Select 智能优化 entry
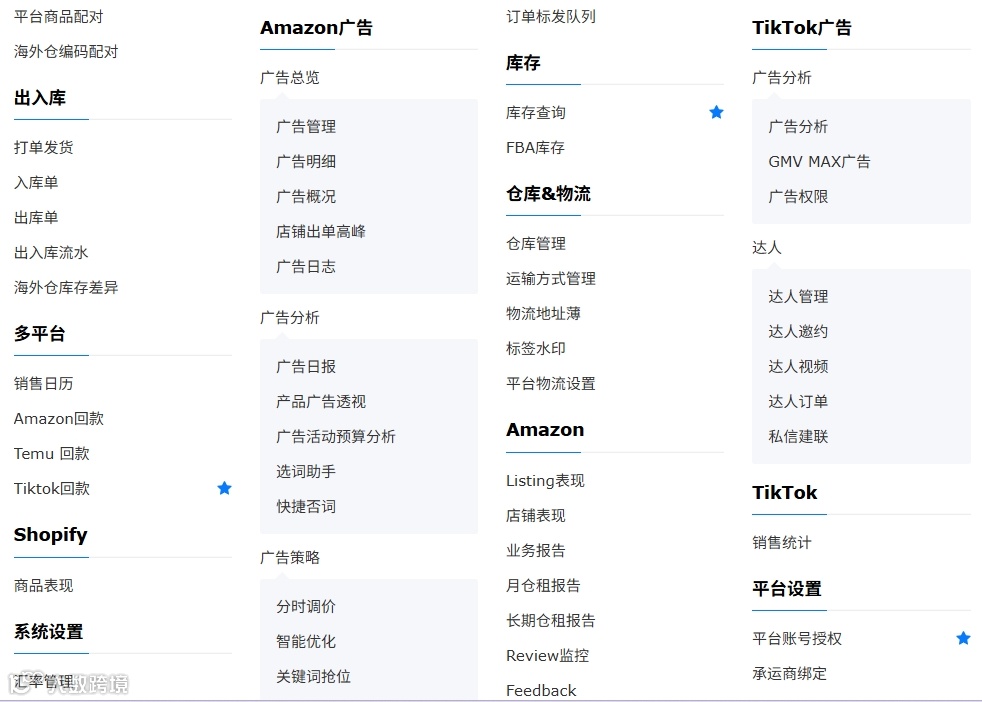Viewport: 982px width, 702px height. tap(306, 641)
